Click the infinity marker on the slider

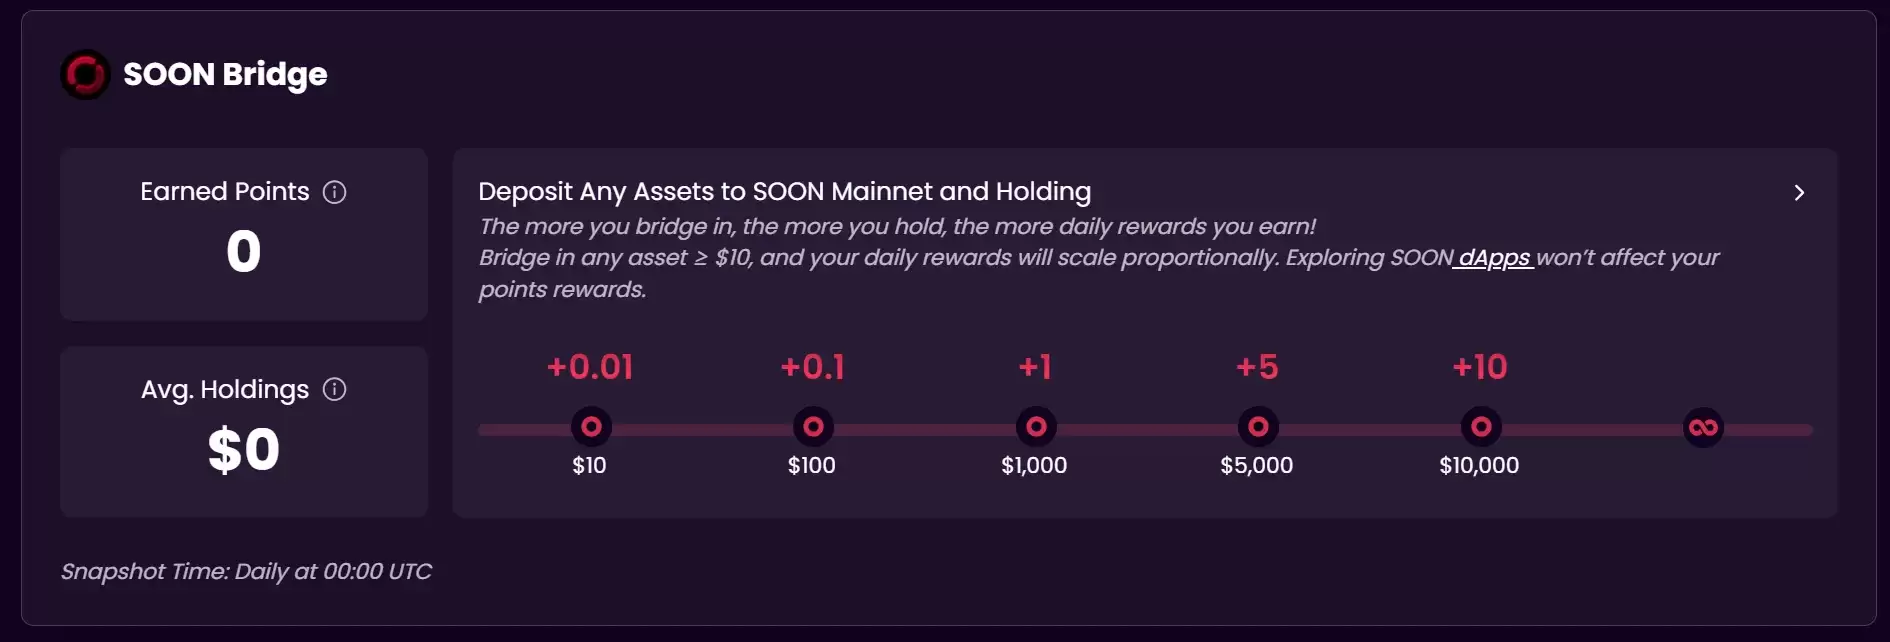click(1703, 428)
